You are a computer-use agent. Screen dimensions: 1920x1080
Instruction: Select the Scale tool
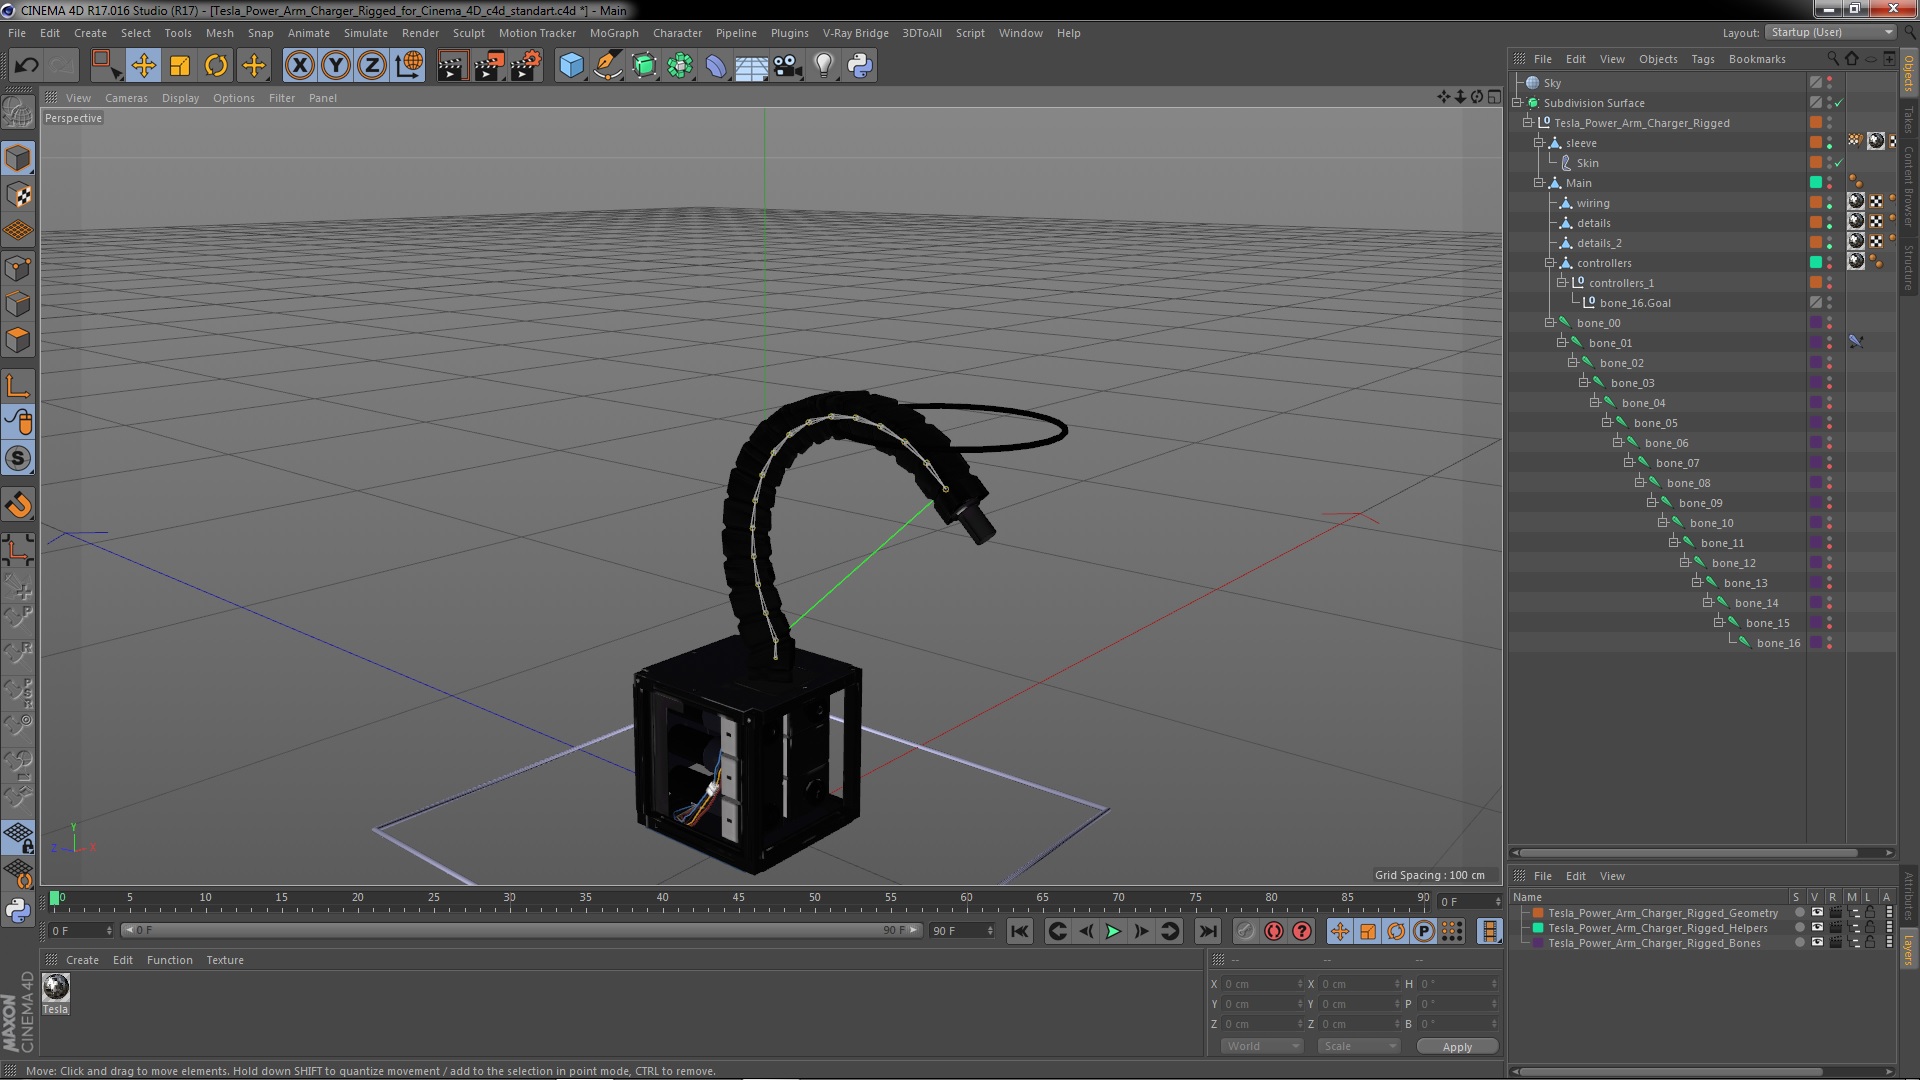(180, 66)
